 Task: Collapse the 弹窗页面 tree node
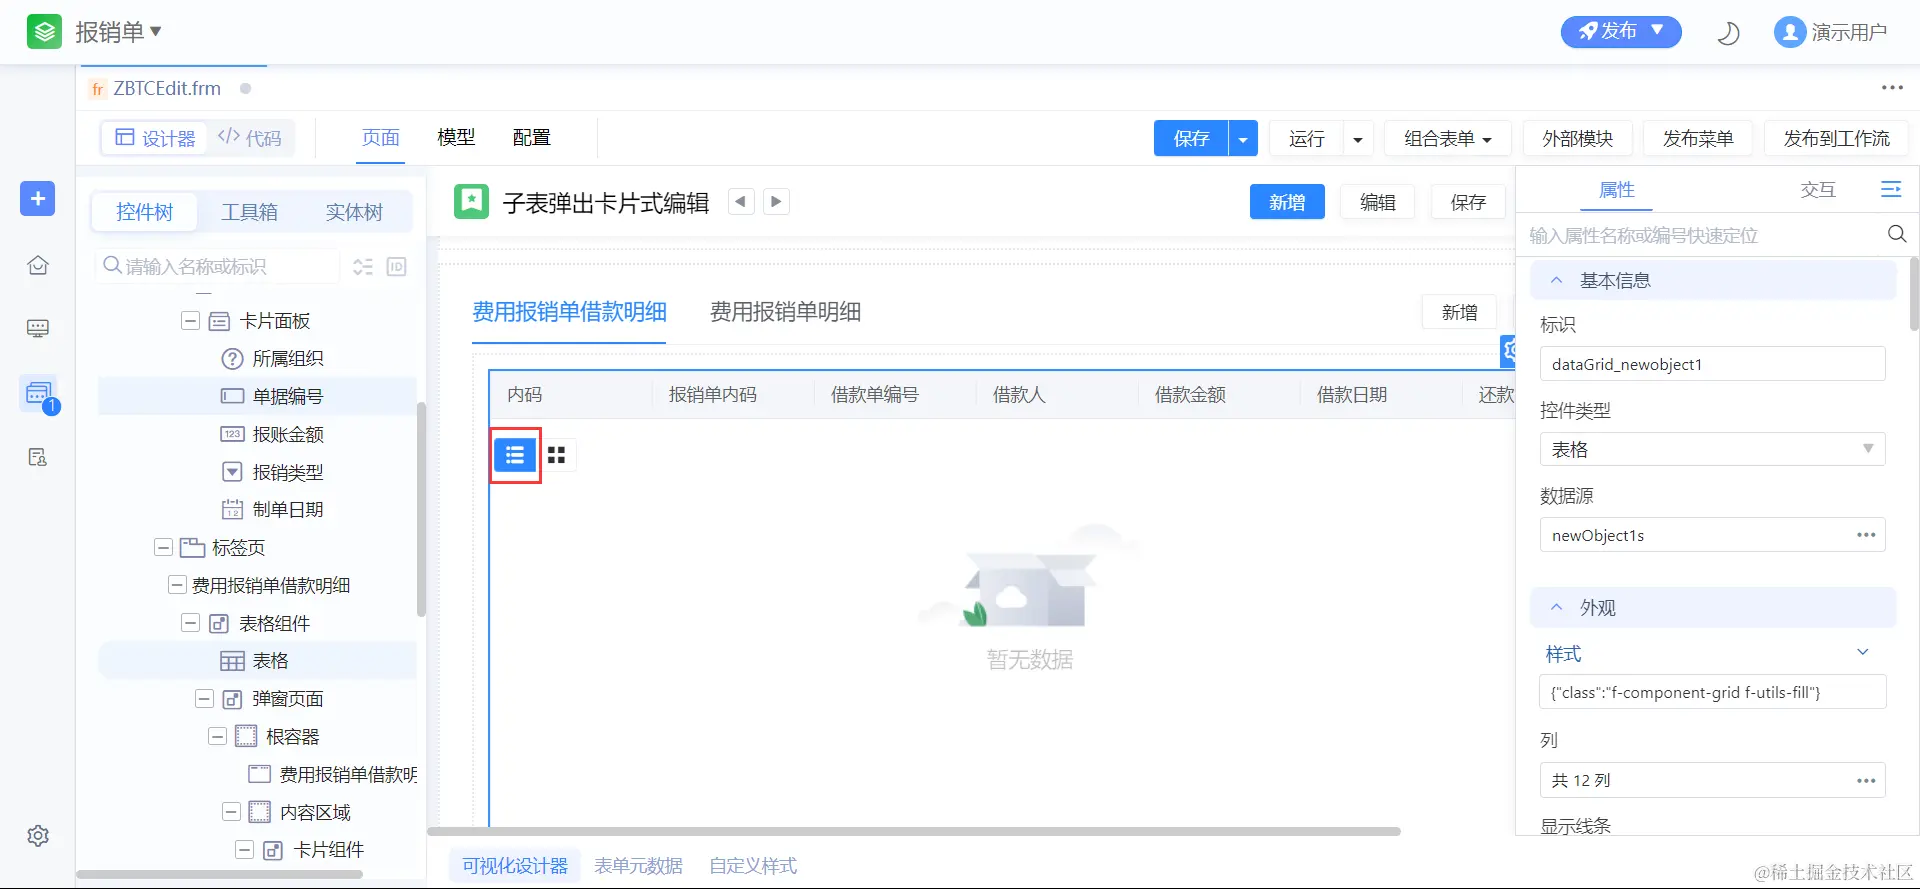pos(204,699)
